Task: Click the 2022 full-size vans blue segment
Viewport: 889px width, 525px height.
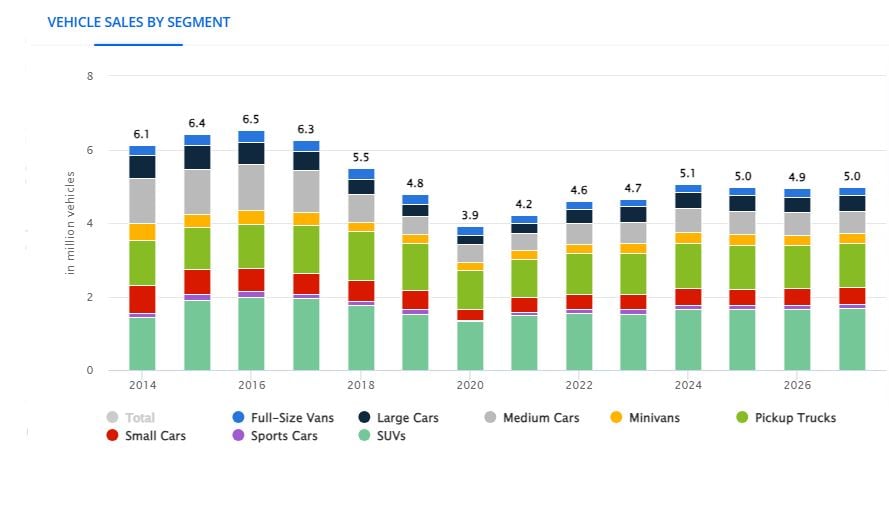Action: [579, 205]
